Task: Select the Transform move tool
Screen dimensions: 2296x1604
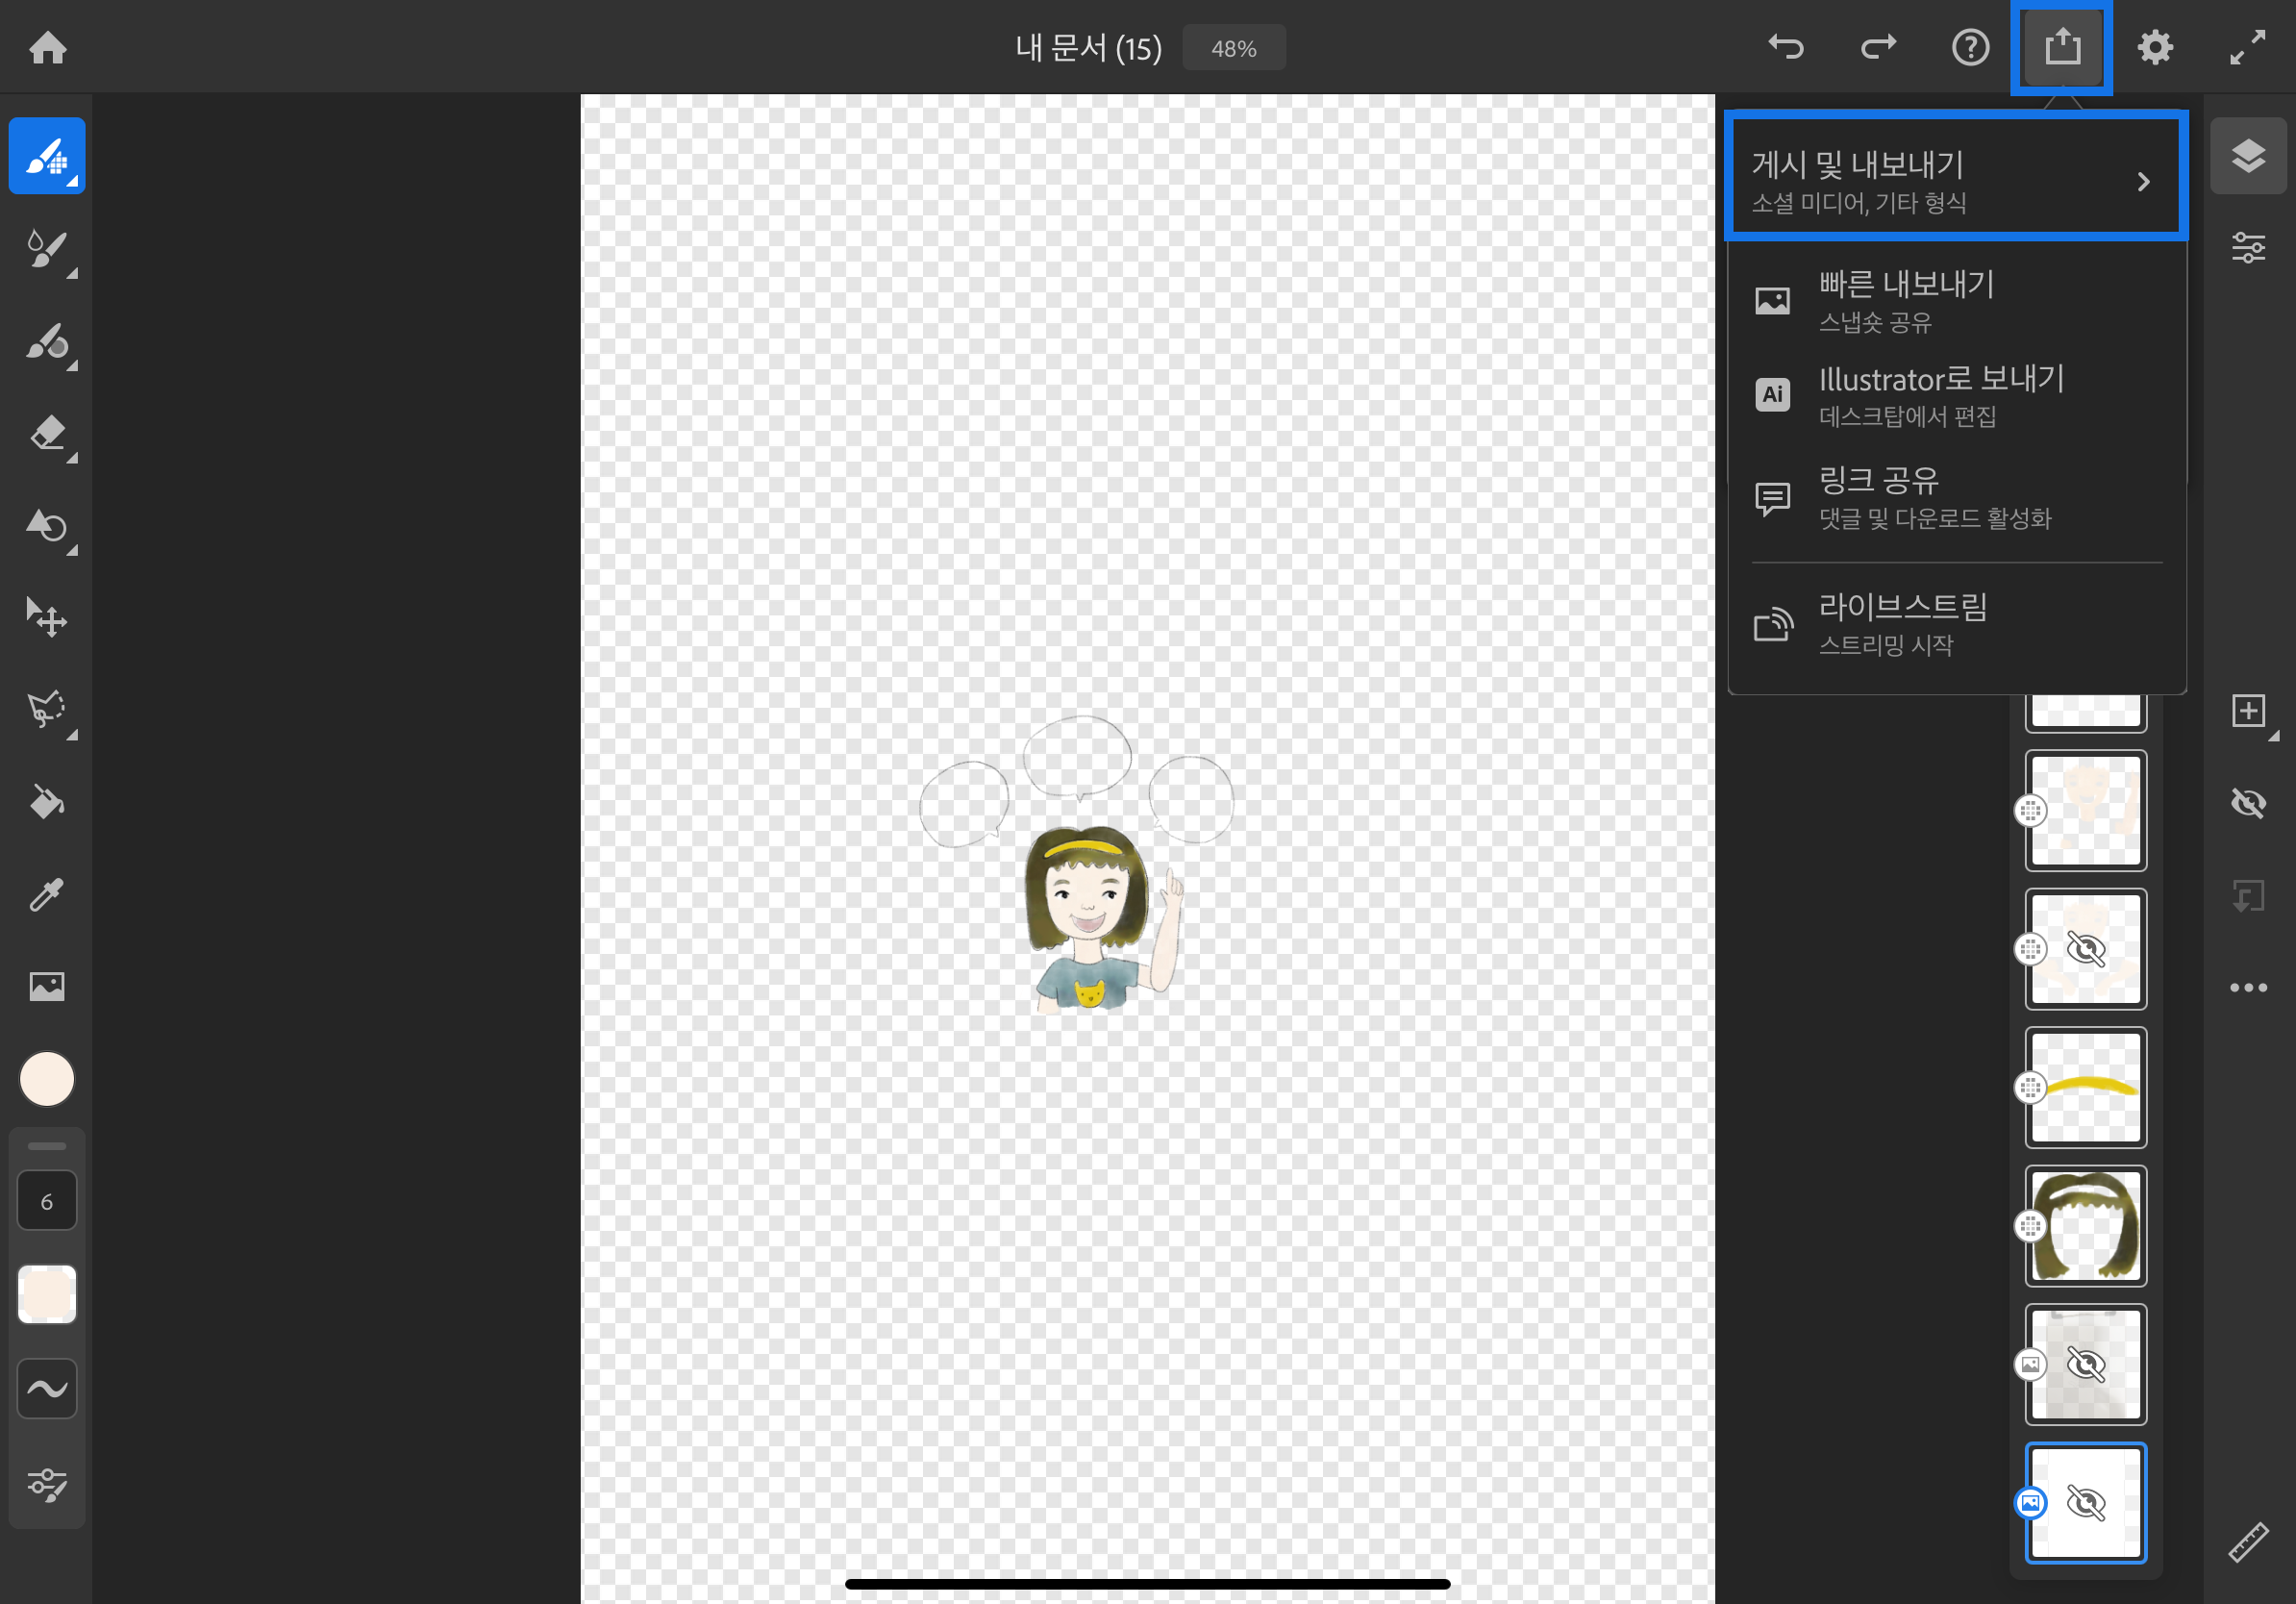Action: [47, 617]
